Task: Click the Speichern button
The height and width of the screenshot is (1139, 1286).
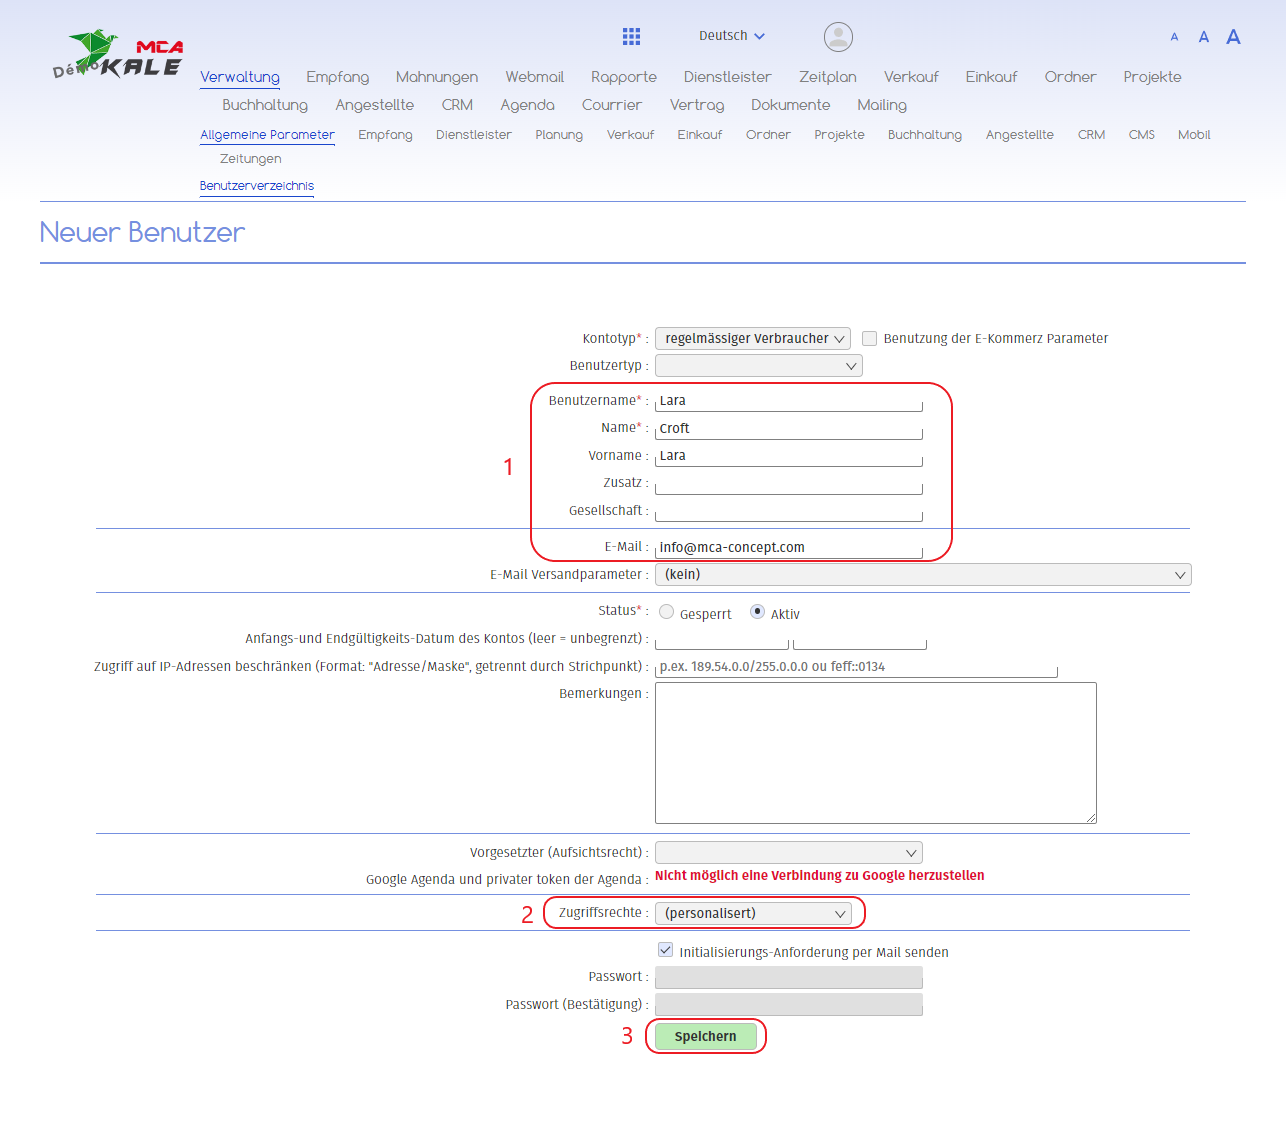Action: click(x=705, y=1037)
